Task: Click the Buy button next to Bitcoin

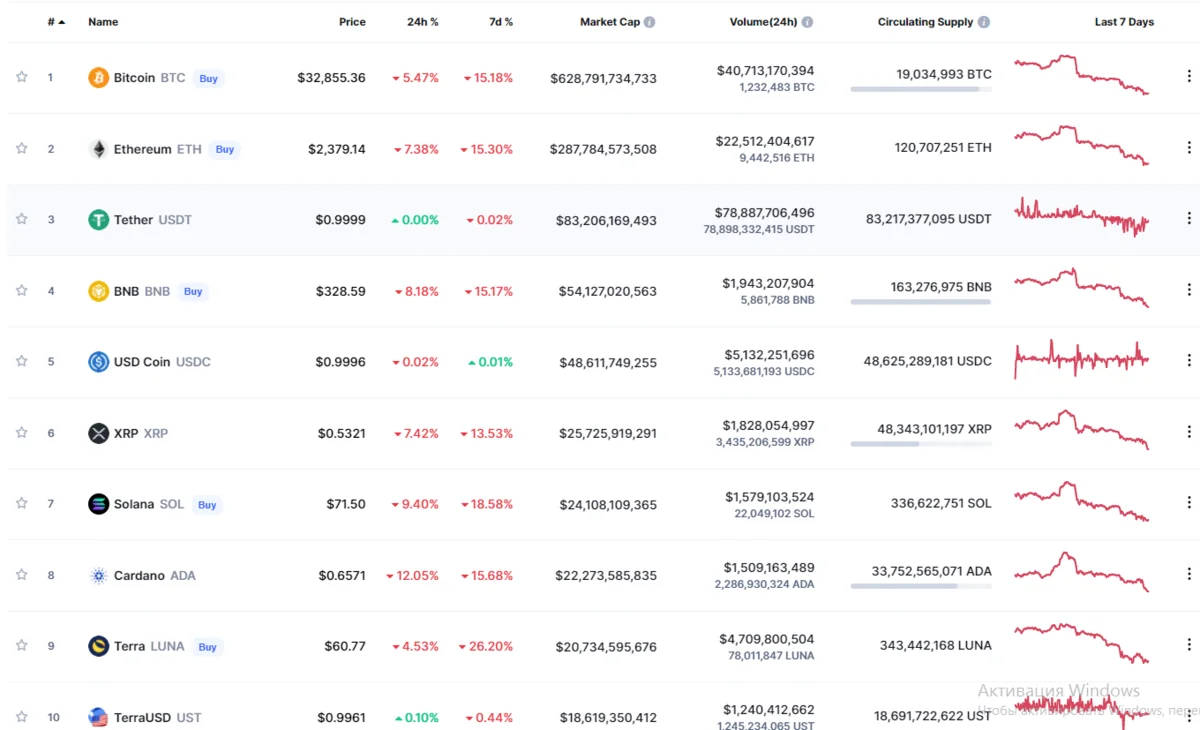Action: pyautogui.click(x=208, y=78)
